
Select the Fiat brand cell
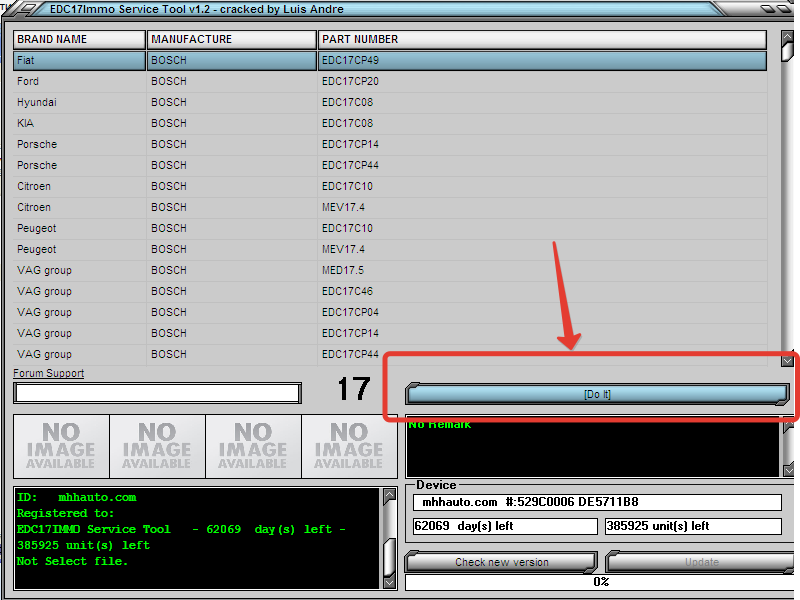pos(79,60)
